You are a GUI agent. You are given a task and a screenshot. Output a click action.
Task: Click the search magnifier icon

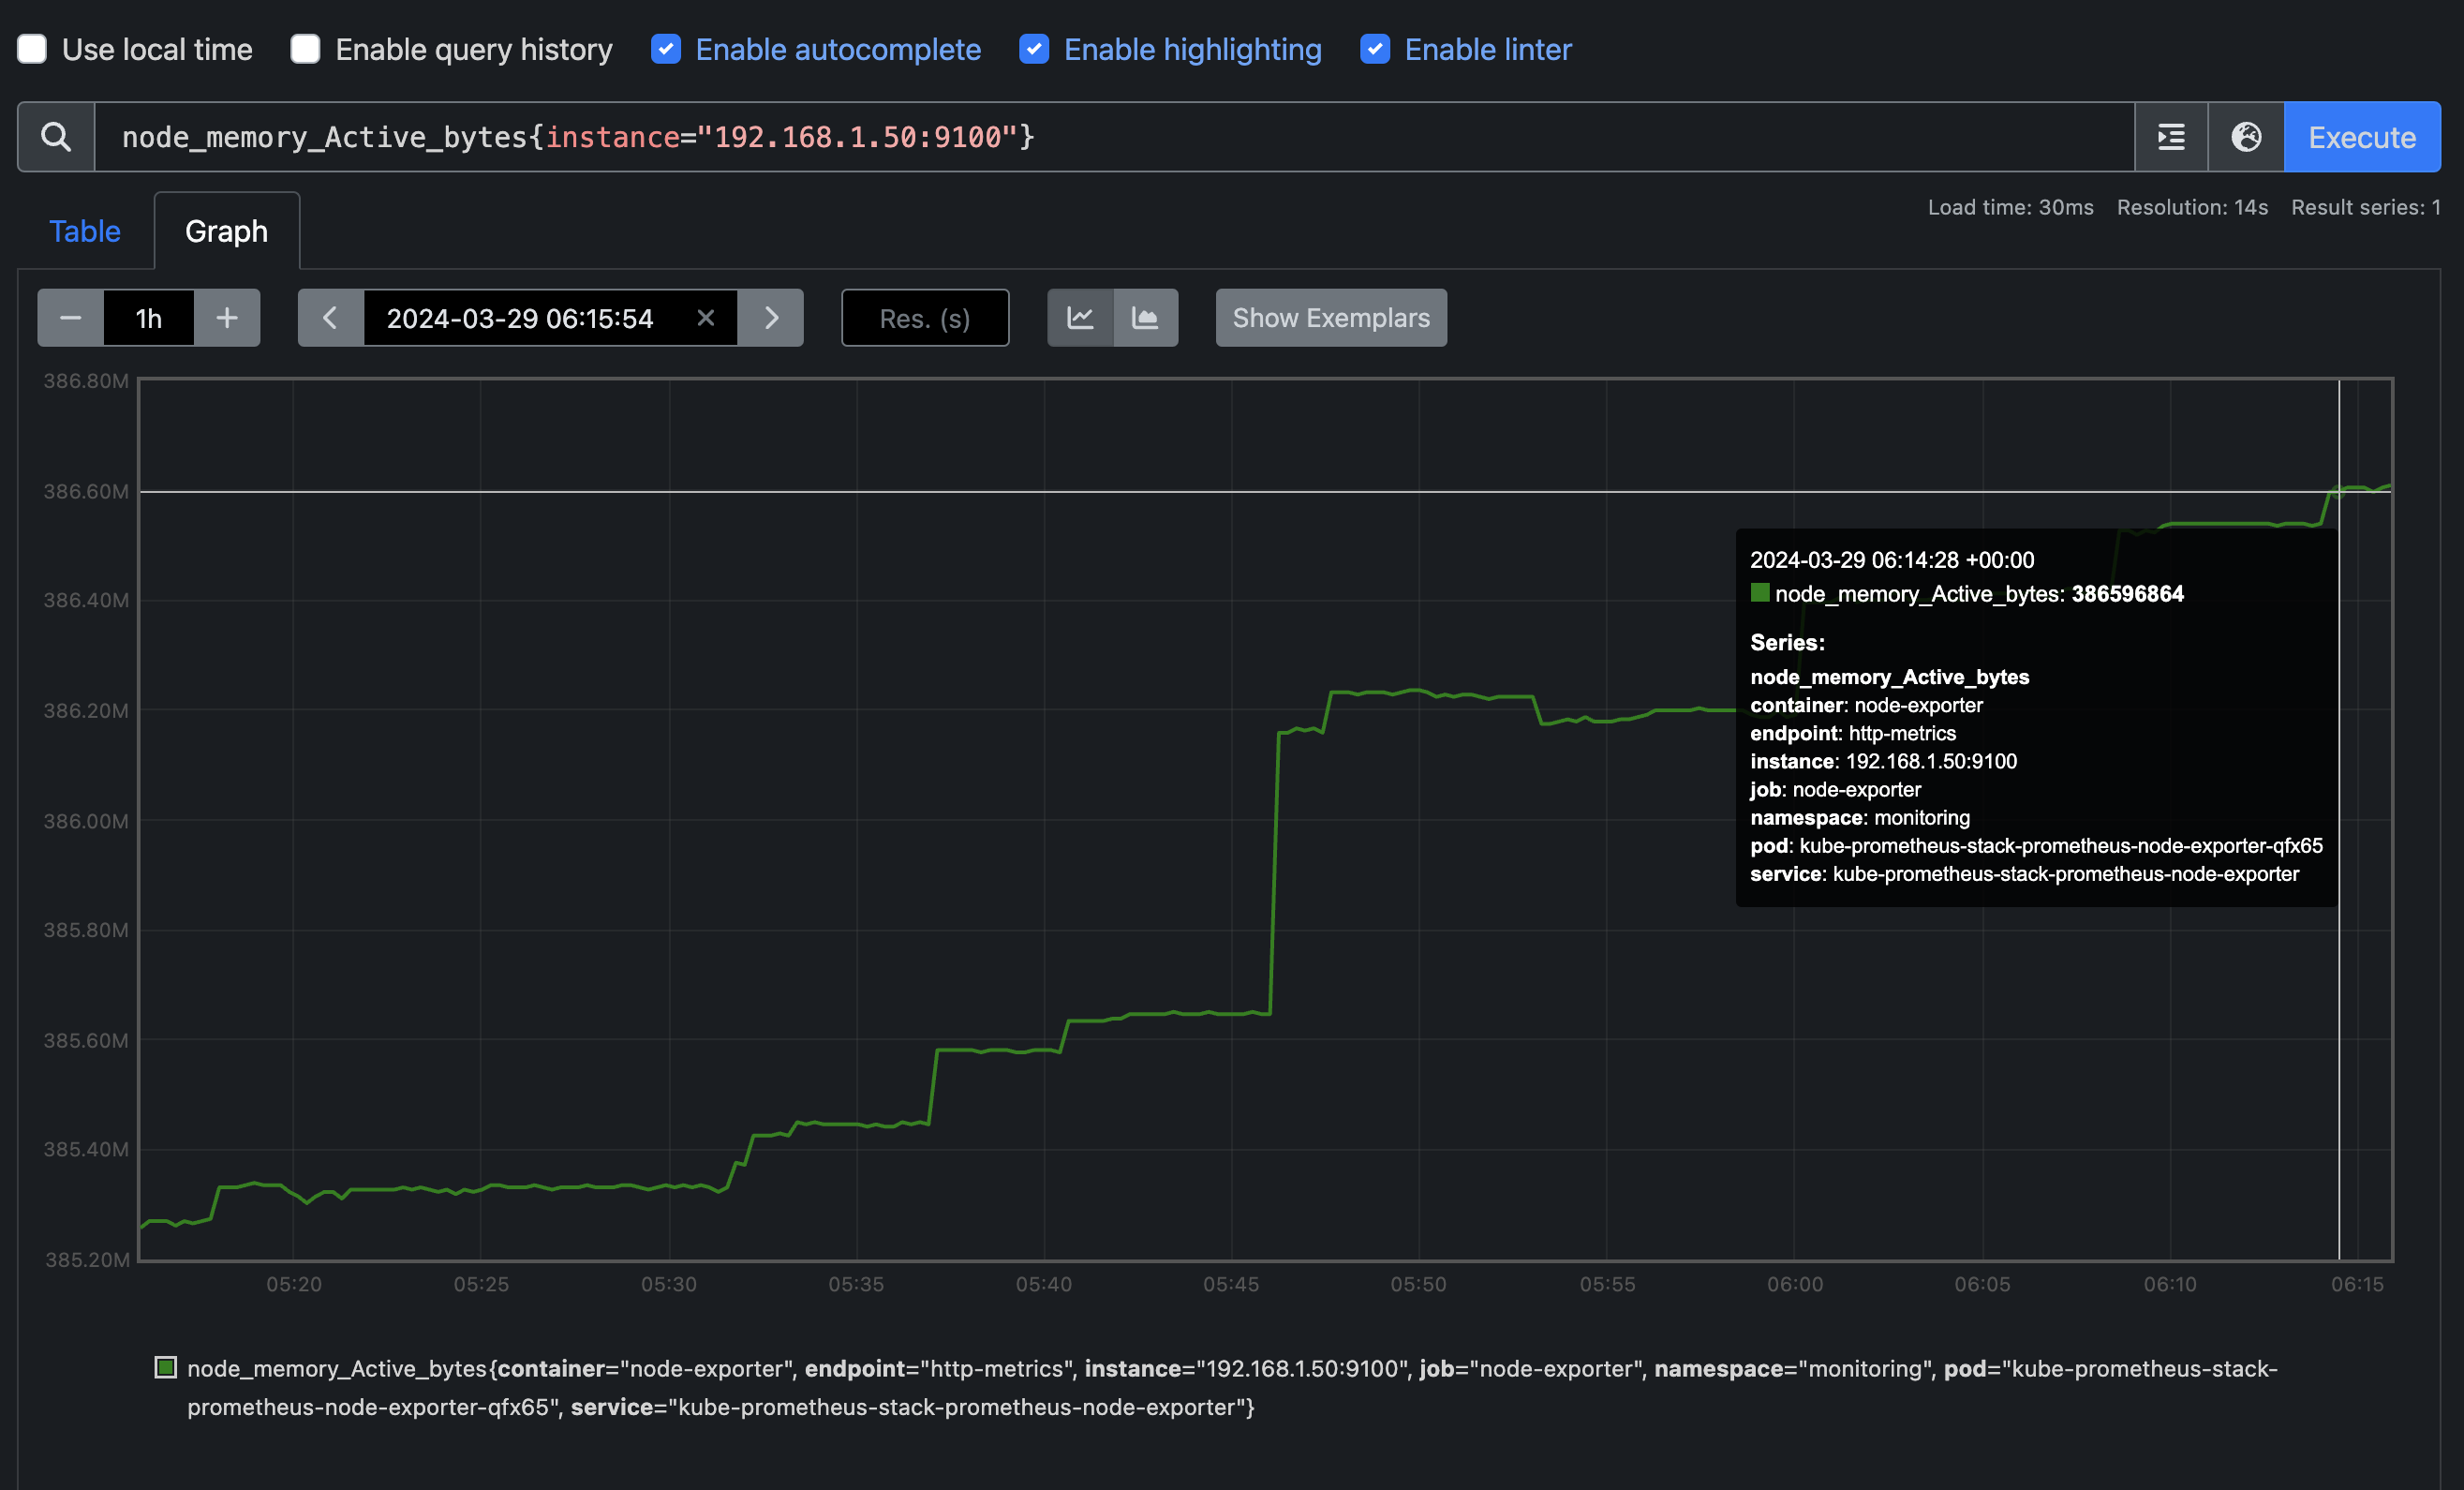pyautogui.click(x=56, y=137)
